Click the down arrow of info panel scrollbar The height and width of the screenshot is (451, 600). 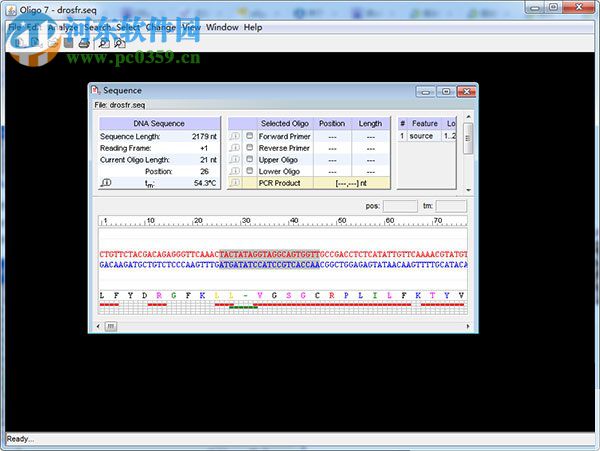coord(468,190)
